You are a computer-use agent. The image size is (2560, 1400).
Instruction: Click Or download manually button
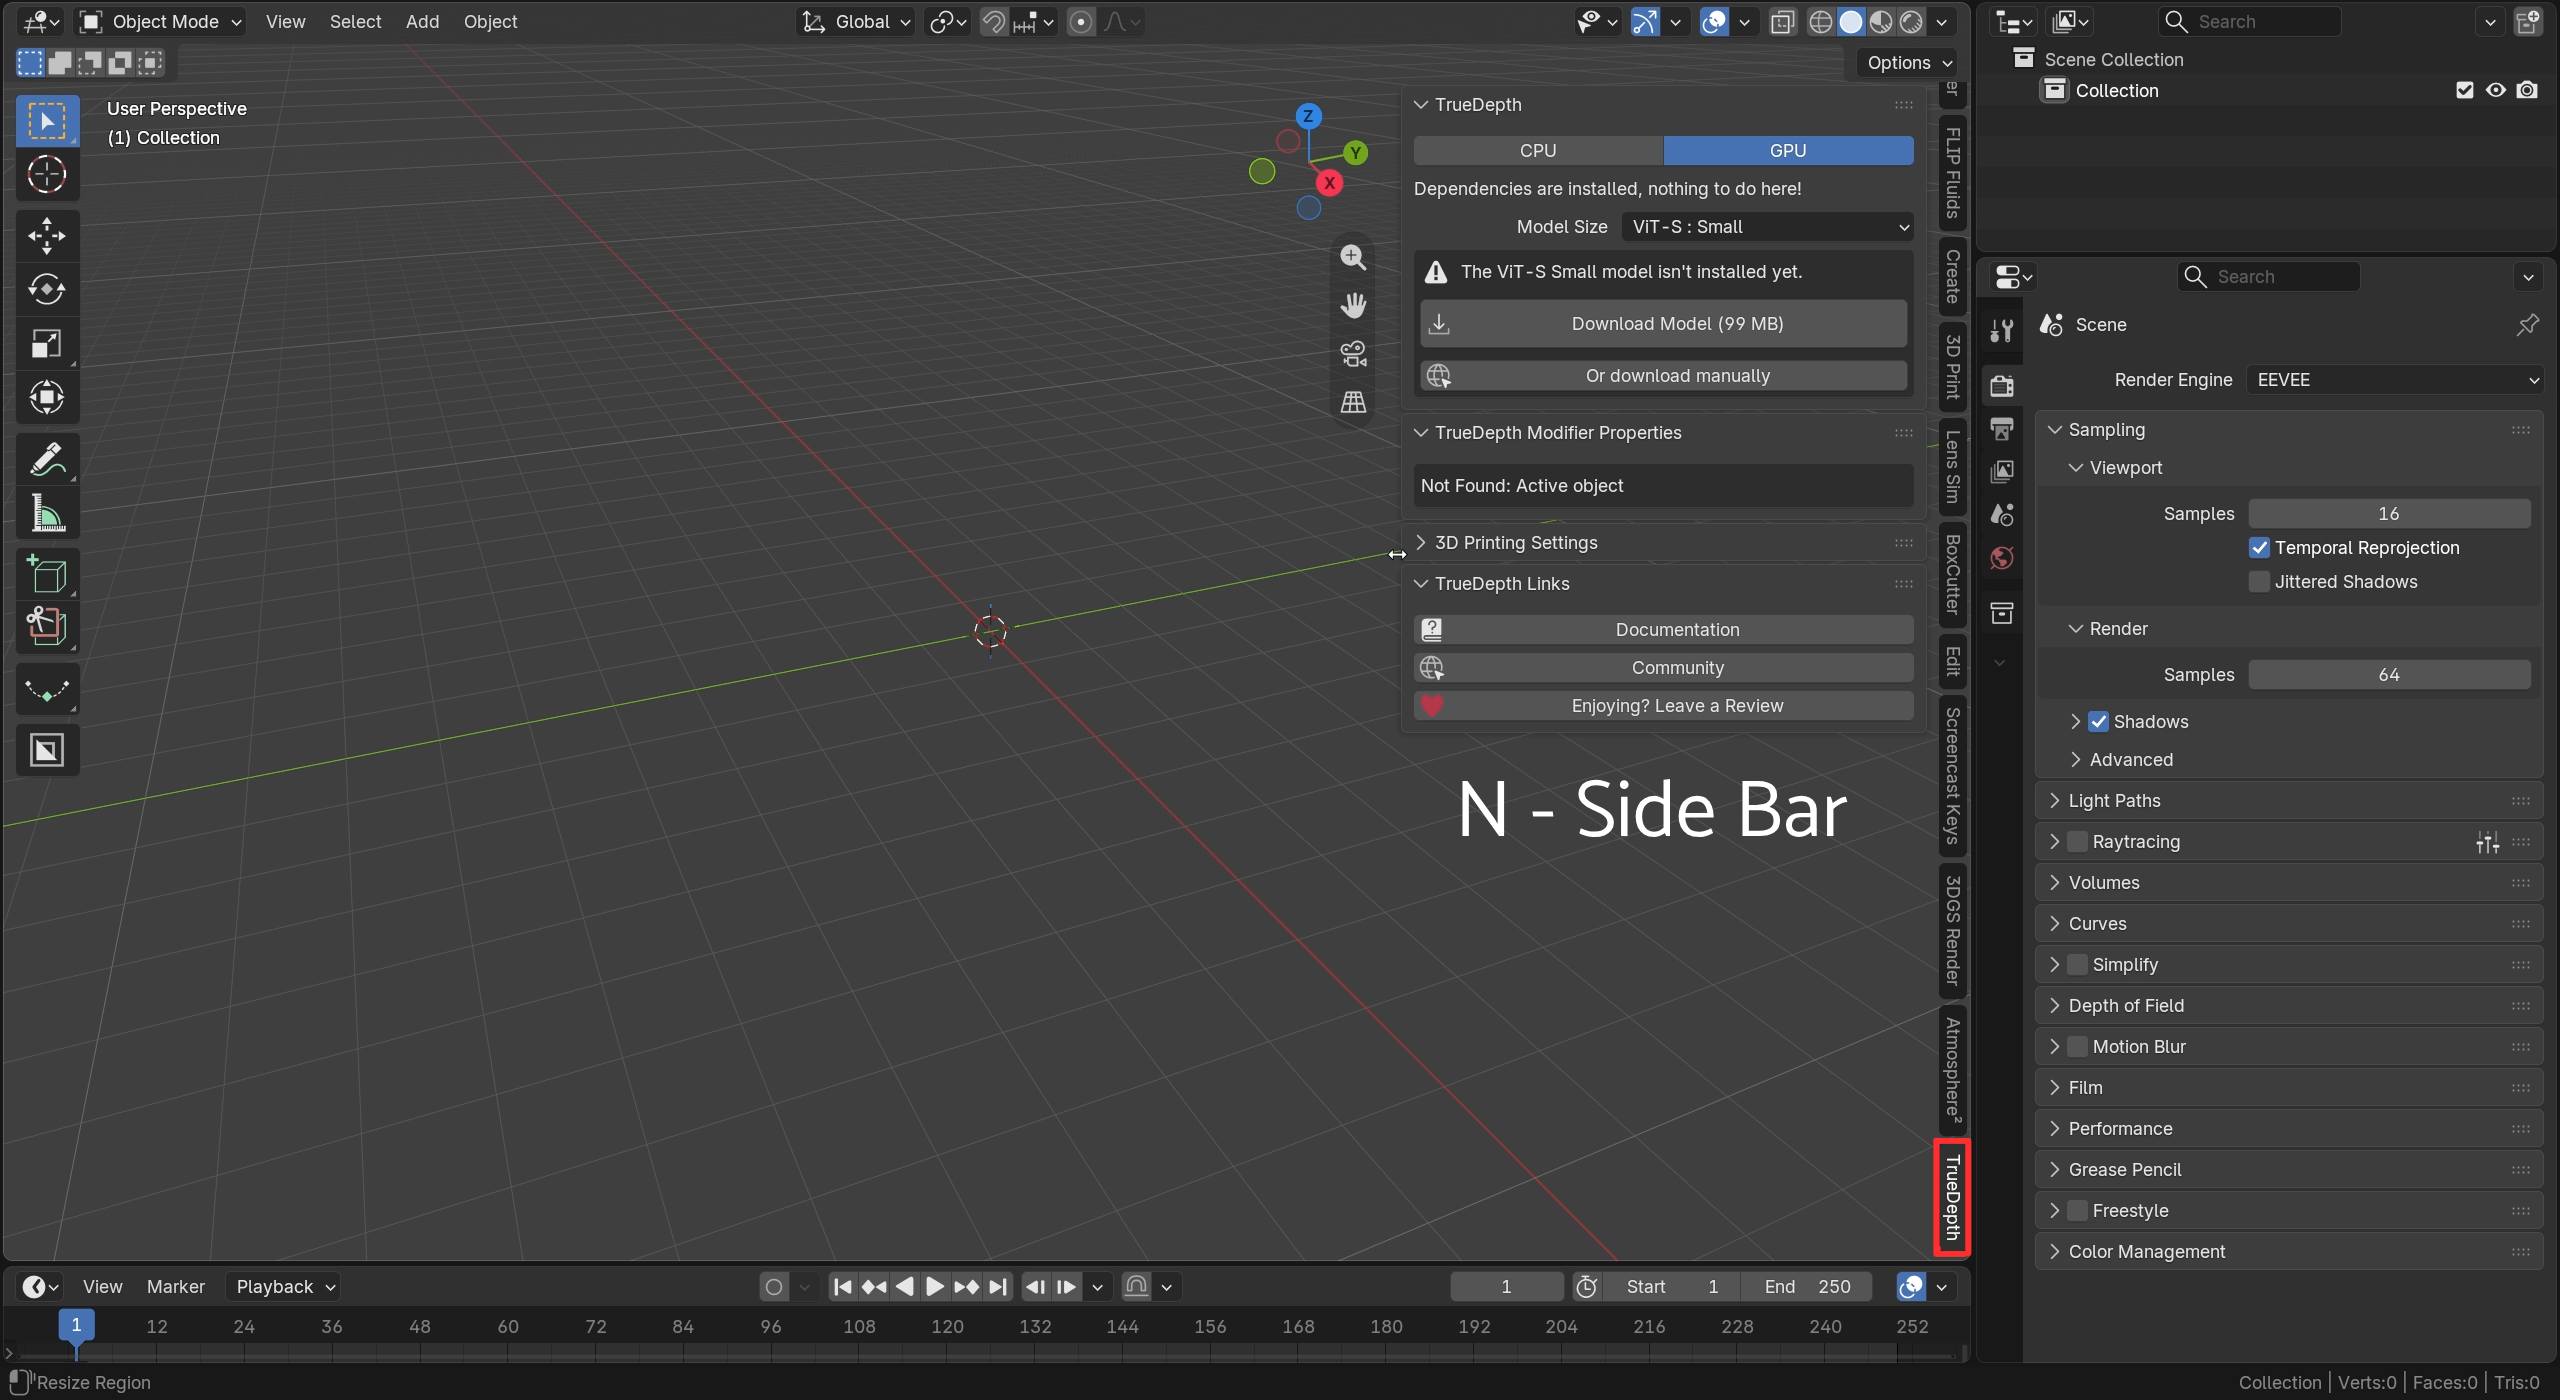coord(1663,376)
